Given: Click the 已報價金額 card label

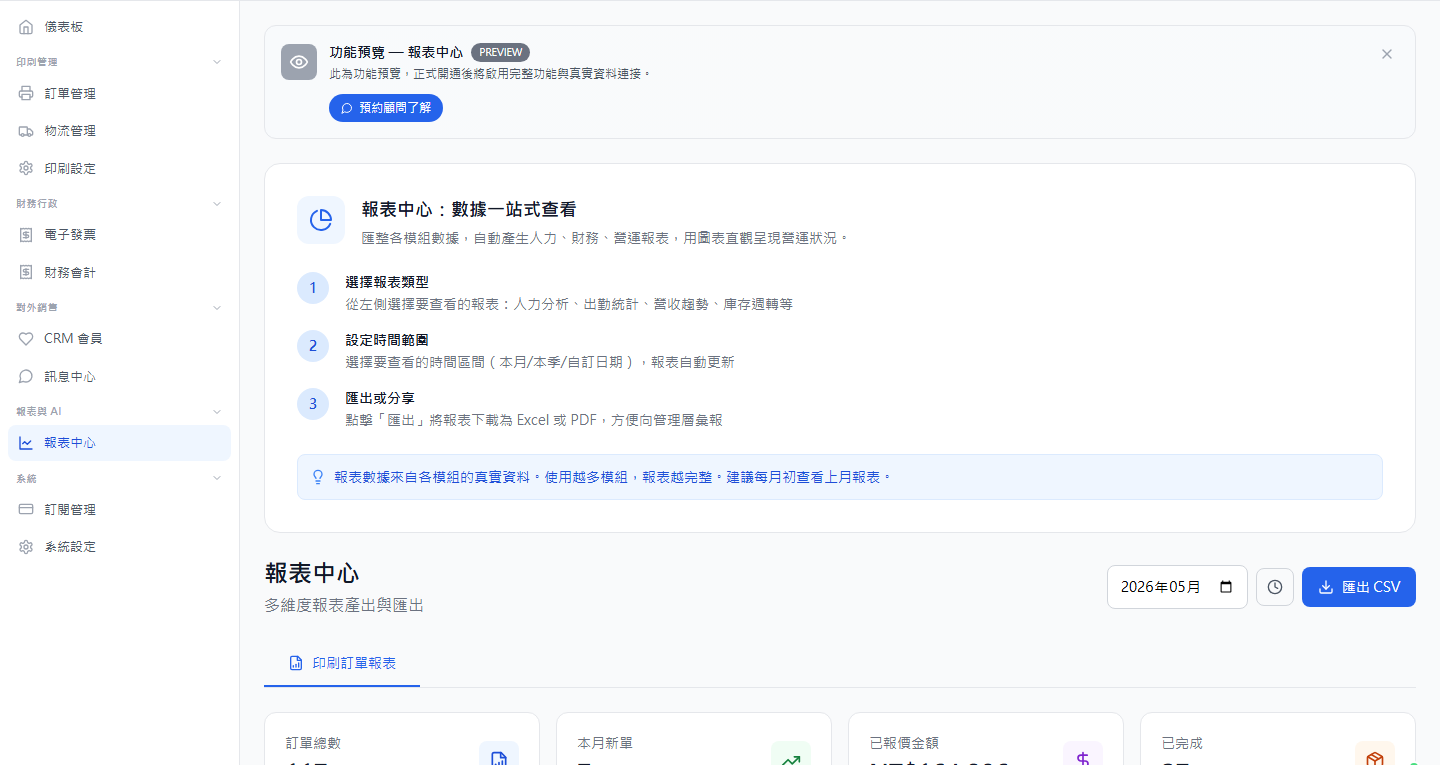Looking at the screenshot, I should pyautogui.click(x=904, y=743).
